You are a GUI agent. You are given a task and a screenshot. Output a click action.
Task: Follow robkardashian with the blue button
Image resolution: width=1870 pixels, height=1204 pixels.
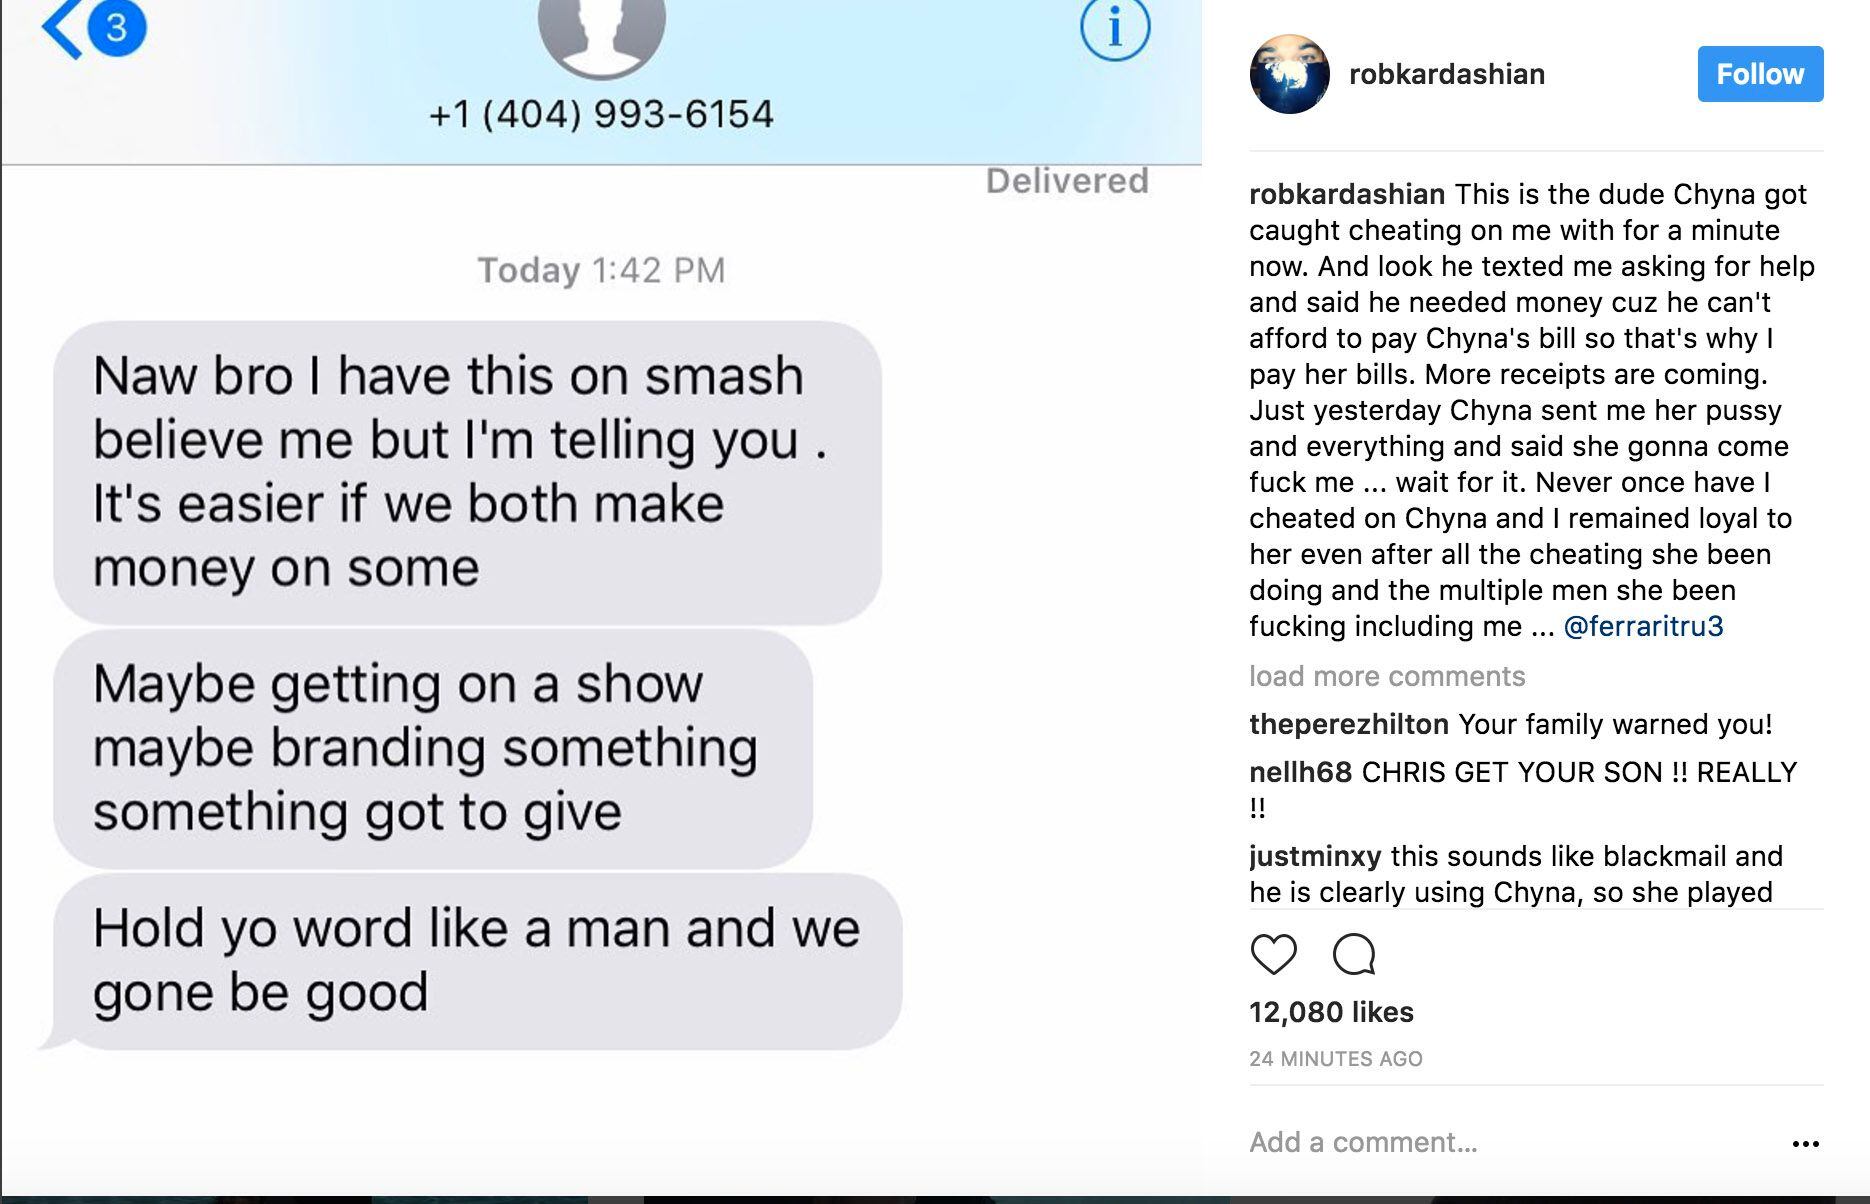(x=1760, y=74)
